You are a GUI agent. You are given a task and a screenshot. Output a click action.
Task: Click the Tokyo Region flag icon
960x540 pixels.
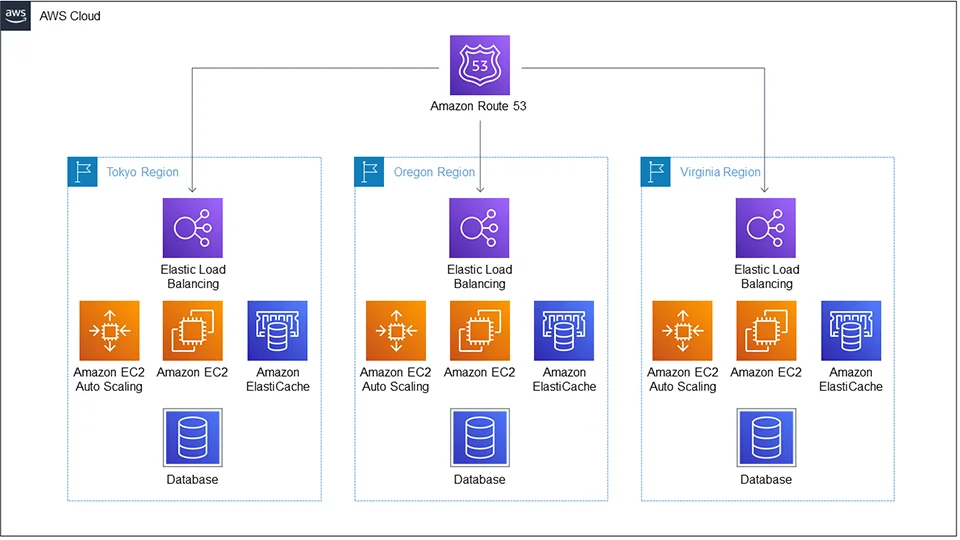[x=83, y=171]
